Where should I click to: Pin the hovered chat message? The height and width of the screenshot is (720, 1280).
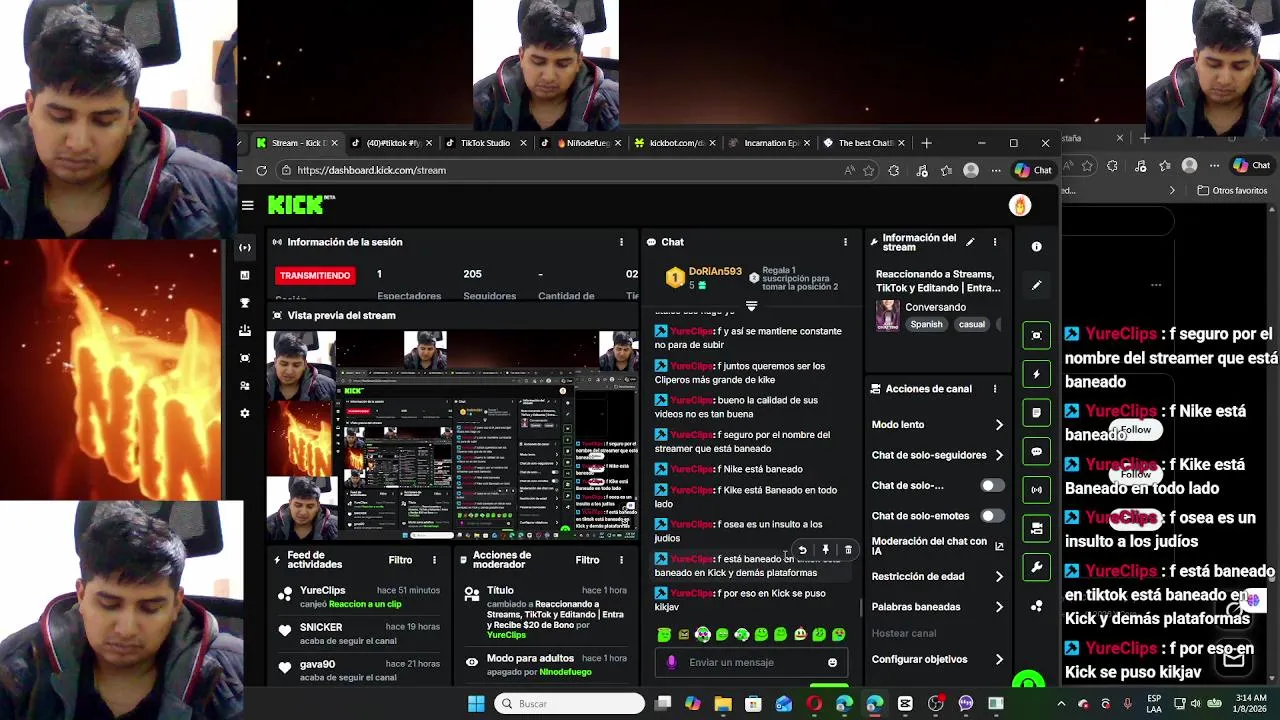pyautogui.click(x=825, y=550)
